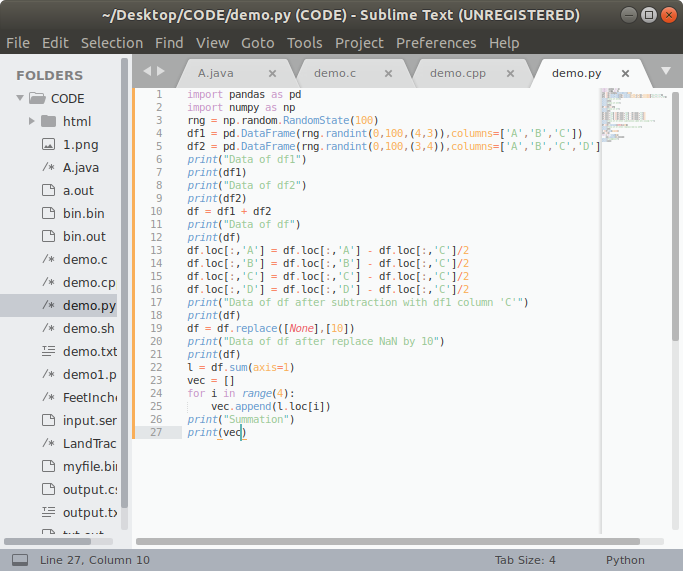This screenshot has height=571, width=683.
Task: Click the code icon beside demo.c
Action: (x=48, y=259)
